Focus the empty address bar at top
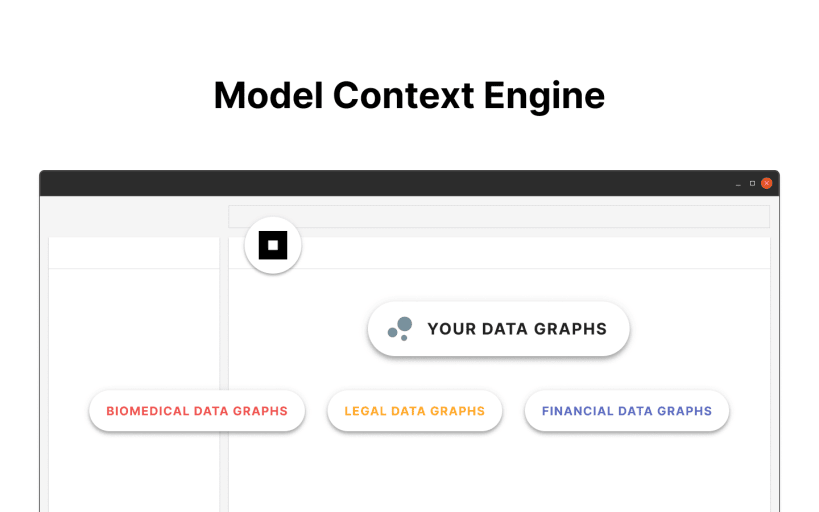 point(499,216)
